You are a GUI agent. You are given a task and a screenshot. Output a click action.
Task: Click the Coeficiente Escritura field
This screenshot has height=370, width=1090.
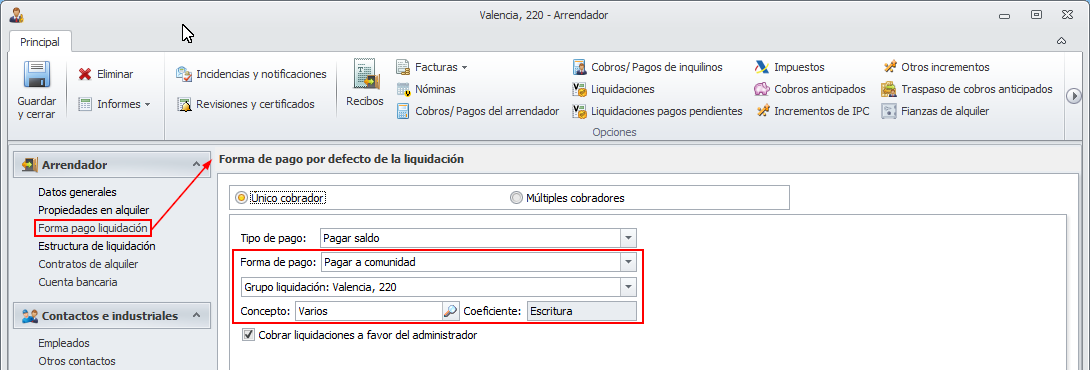(582, 311)
